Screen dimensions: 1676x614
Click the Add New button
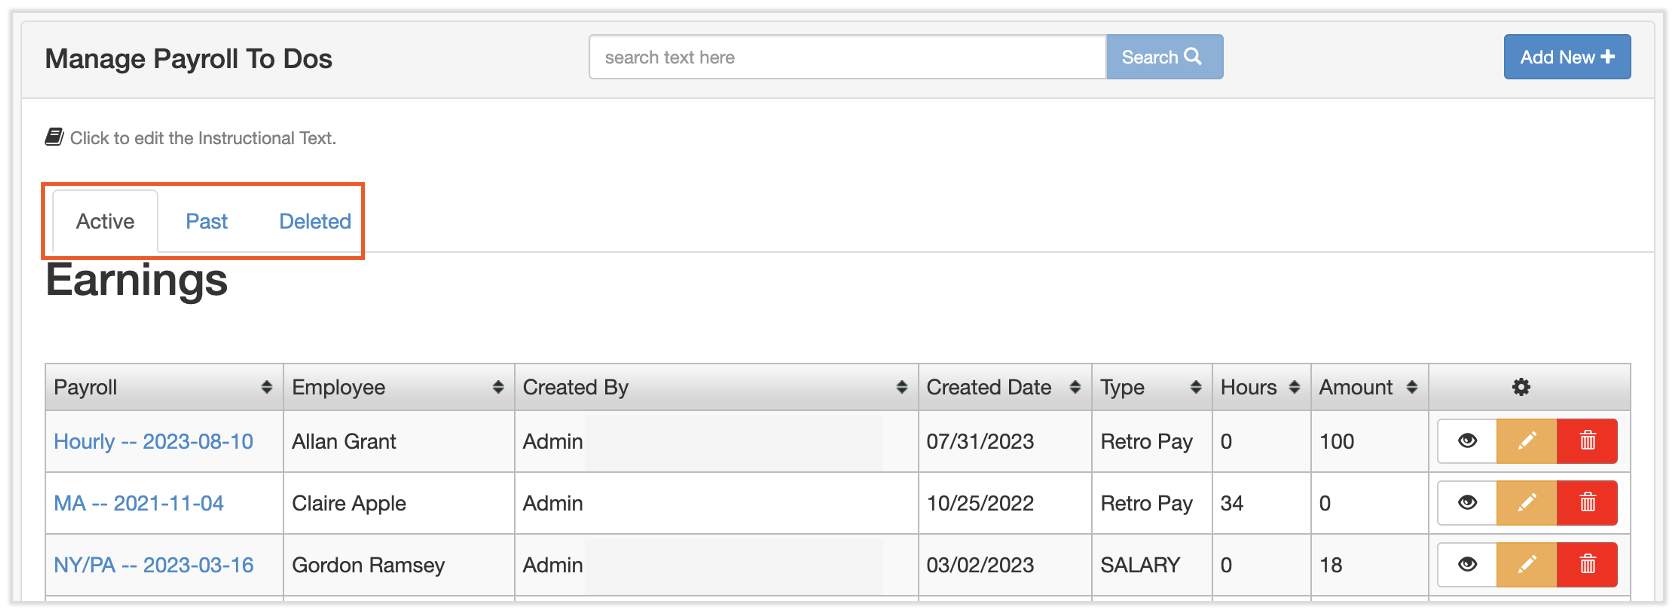coord(1567,57)
